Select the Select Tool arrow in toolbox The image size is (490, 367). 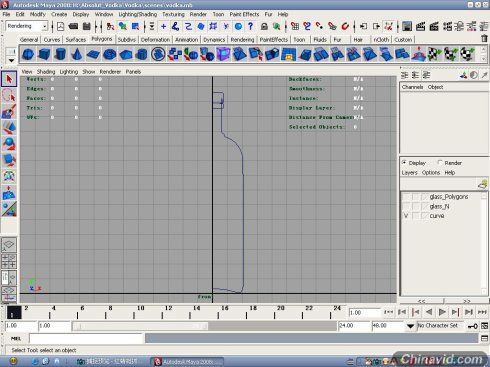tap(9, 79)
